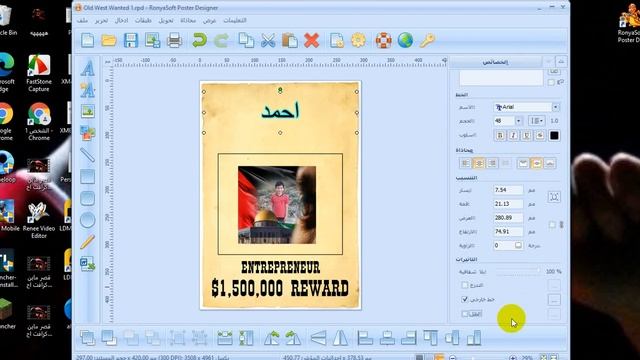The height and width of the screenshot is (360, 640).
Task: Enable the shadow (ظل) checkbox
Action: tap(464, 313)
